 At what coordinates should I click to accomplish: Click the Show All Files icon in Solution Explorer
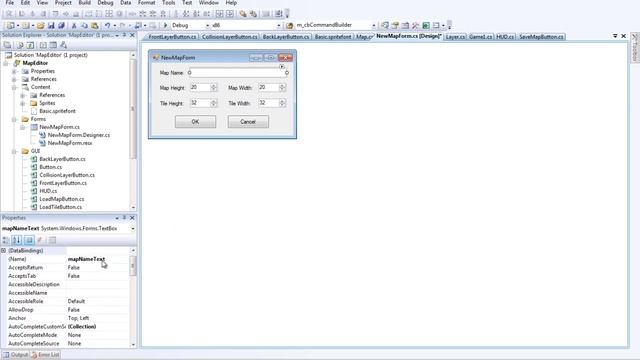20,45
